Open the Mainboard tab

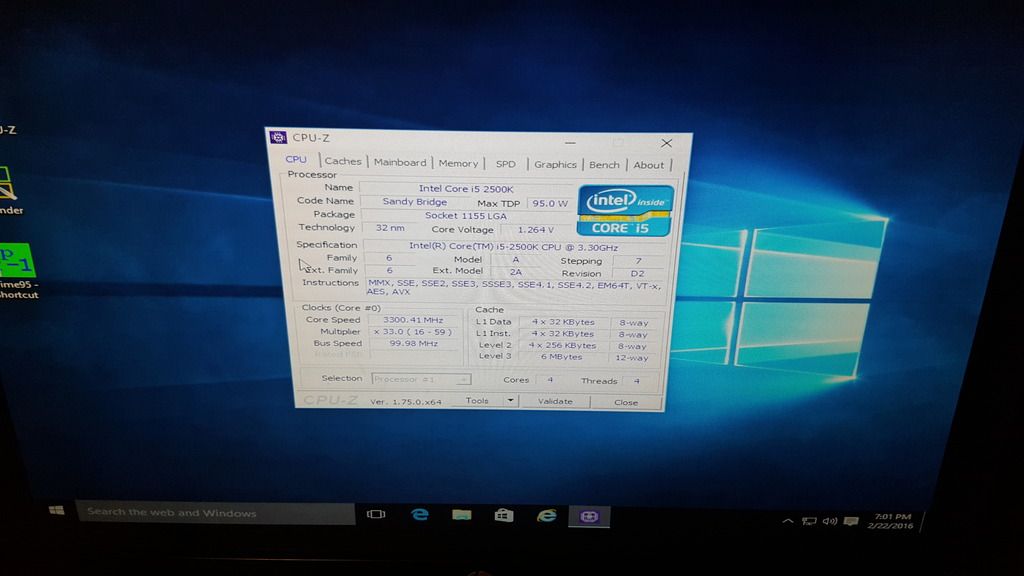click(400, 162)
